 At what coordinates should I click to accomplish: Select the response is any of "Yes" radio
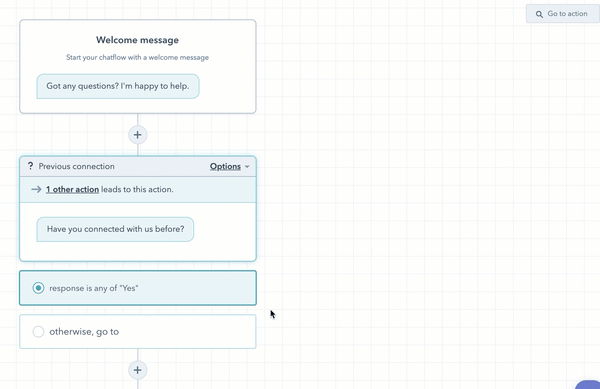pos(38,288)
